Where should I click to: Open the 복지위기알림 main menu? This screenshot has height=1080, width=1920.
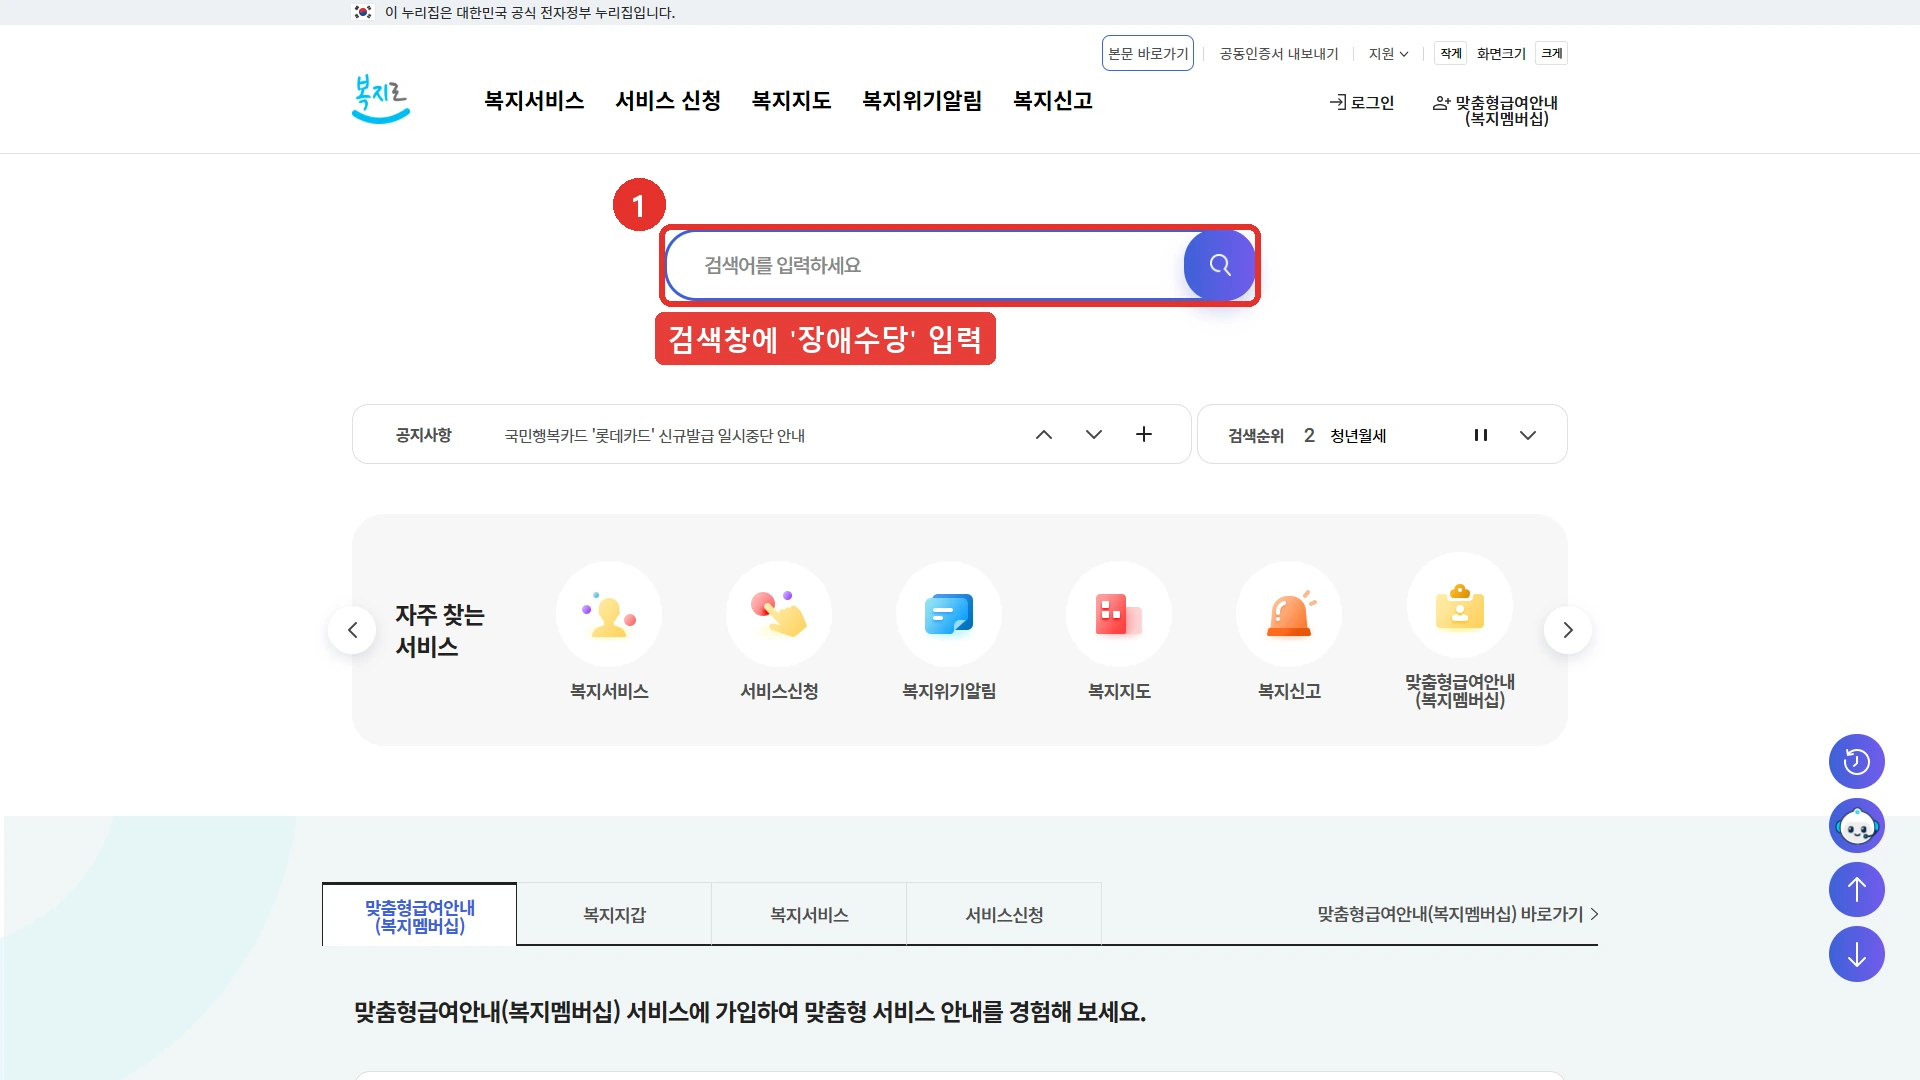pos(922,101)
